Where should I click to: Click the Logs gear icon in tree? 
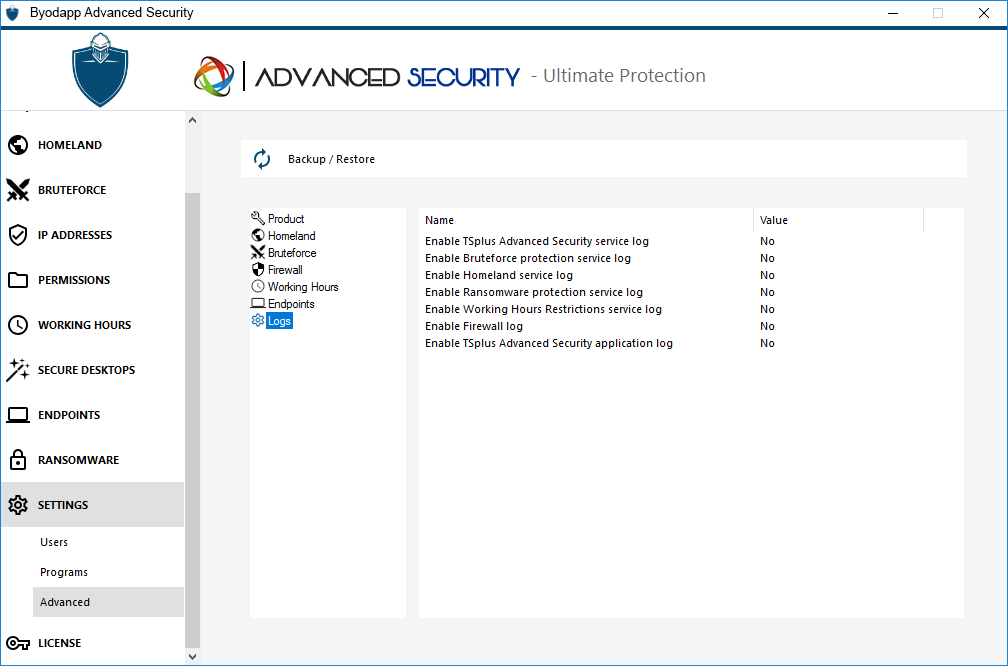[x=258, y=320]
